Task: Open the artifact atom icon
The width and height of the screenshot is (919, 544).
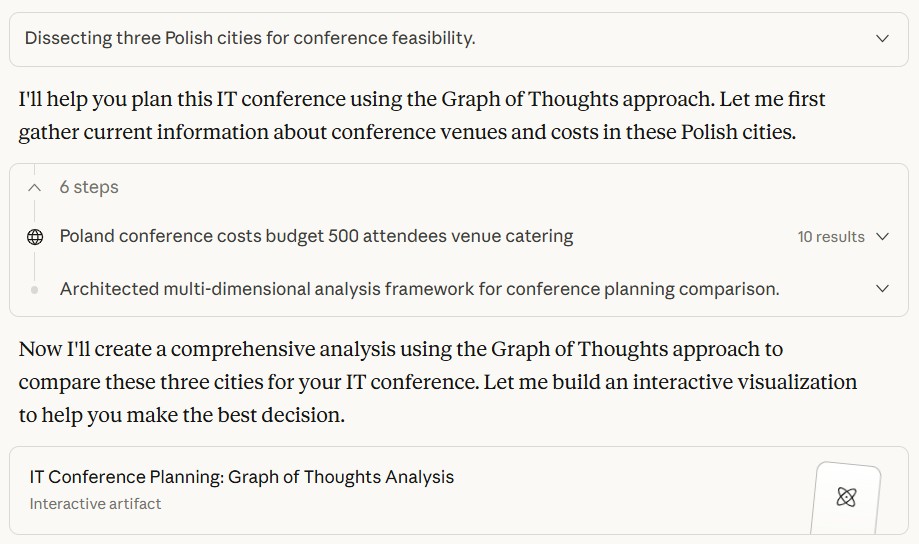Action: 846,497
